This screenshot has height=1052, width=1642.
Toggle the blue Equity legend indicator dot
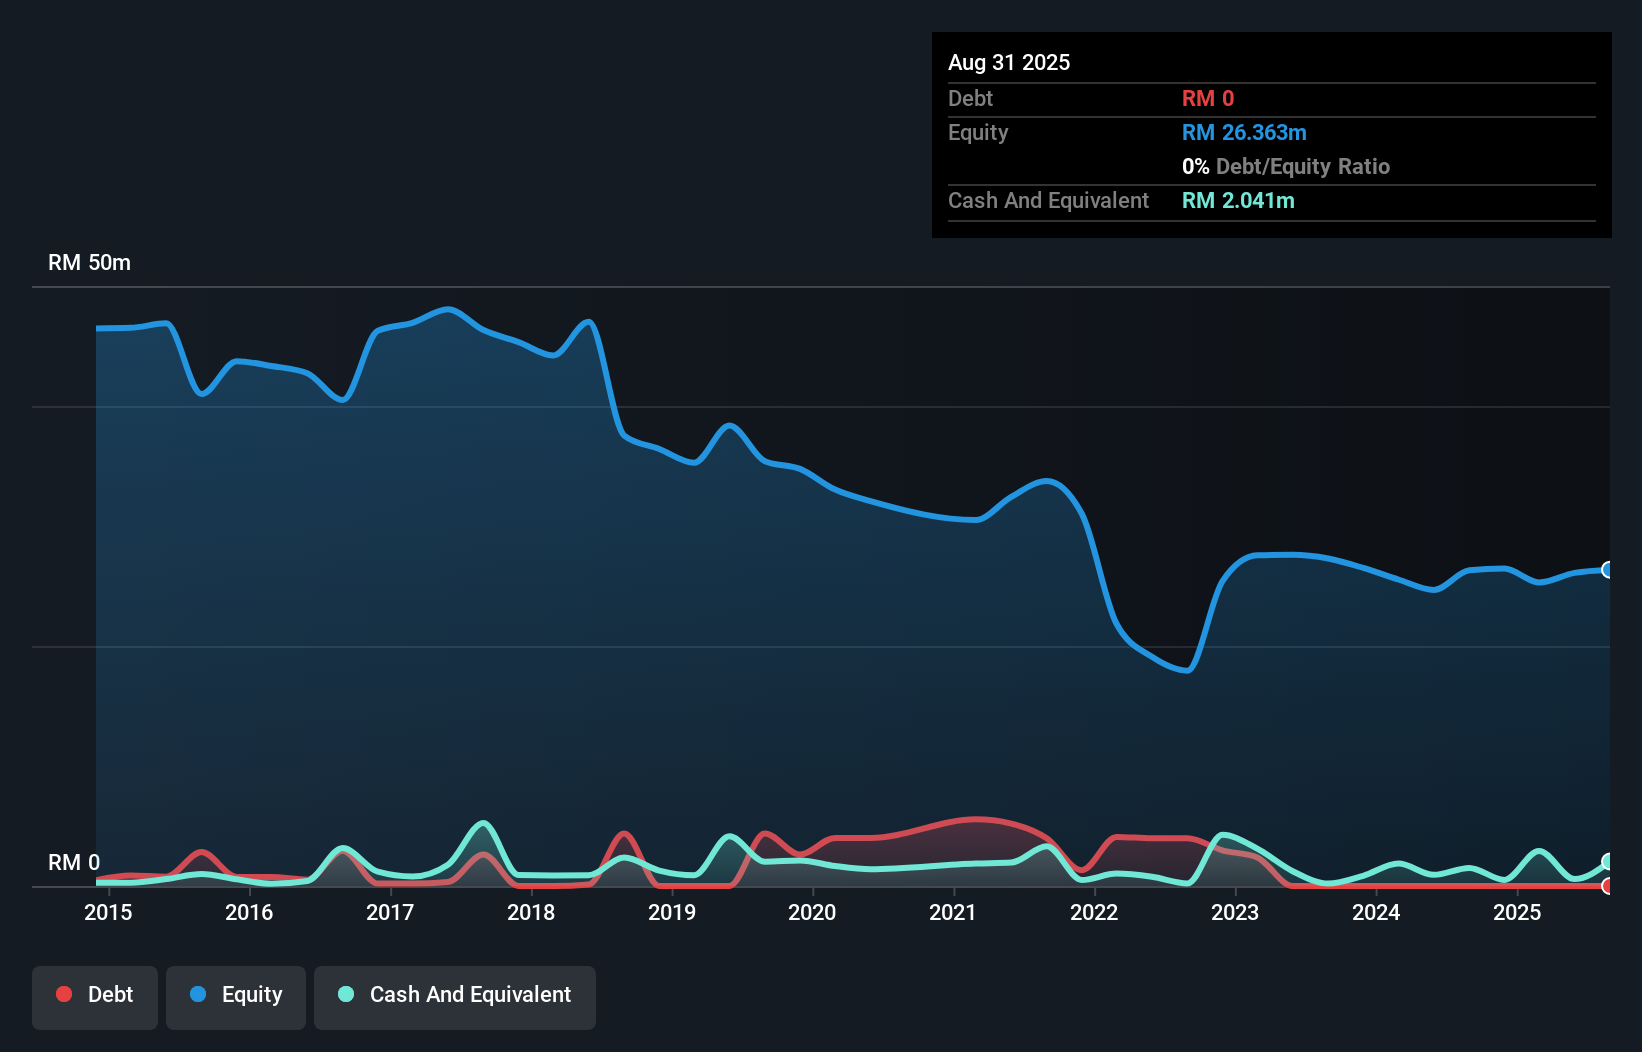pyautogui.click(x=199, y=995)
